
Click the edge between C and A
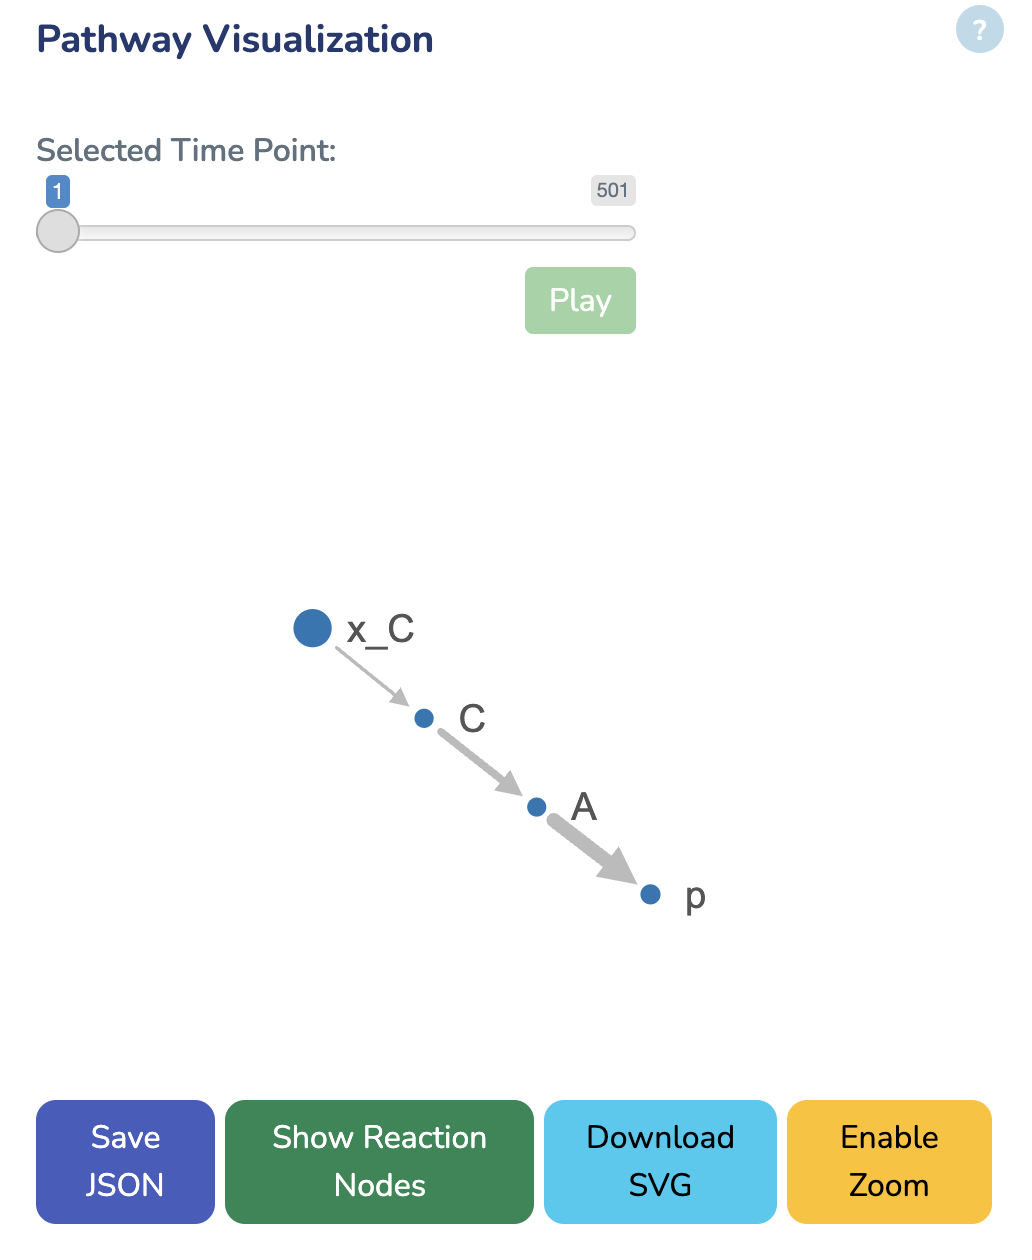[480, 761]
